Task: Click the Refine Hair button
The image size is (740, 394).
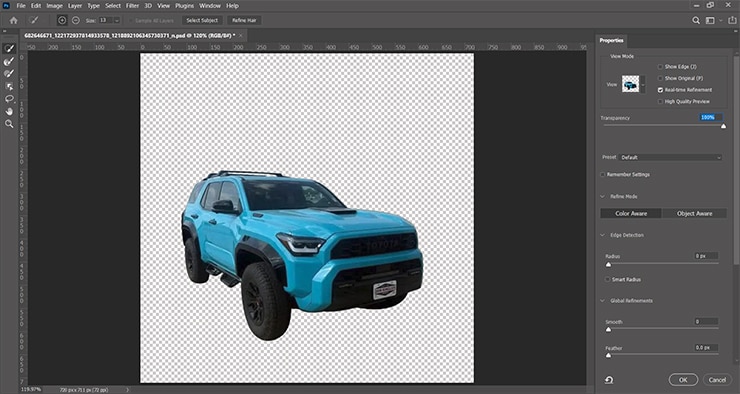Action: click(x=244, y=20)
